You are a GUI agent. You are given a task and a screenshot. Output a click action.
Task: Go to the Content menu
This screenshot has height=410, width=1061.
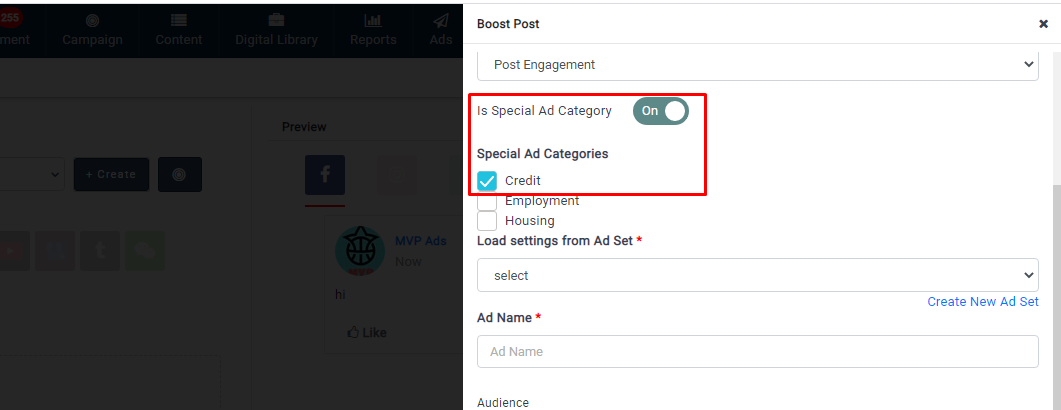178,29
